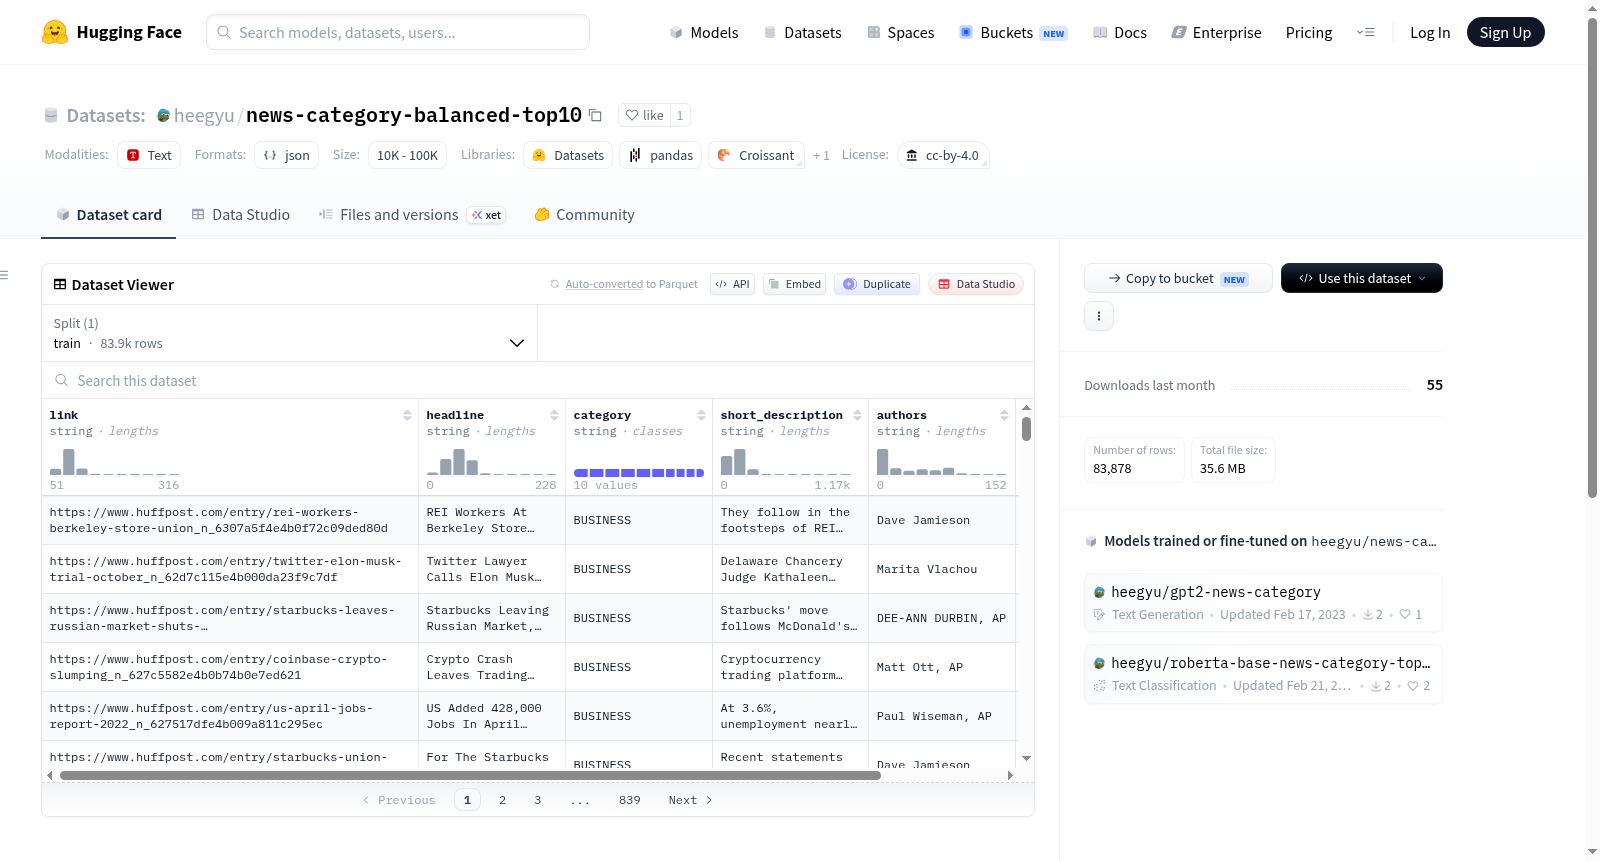The image size is (1600, 861).
Task: Open heegyu/roberta-base-news-category model card
Action: 1263,673
